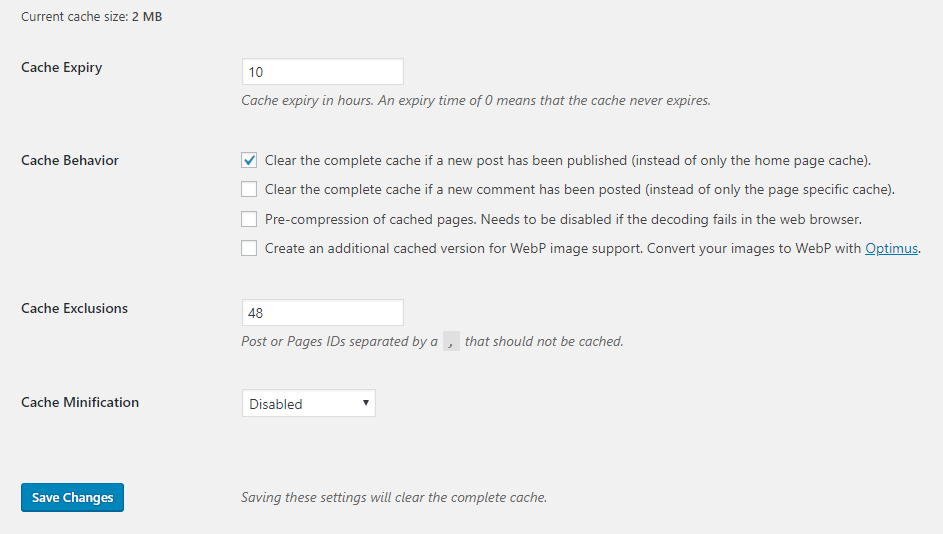The width and height of the screenshot is (943, 534).
Task: Click the Save Changes button
Action: coord(72,497)
